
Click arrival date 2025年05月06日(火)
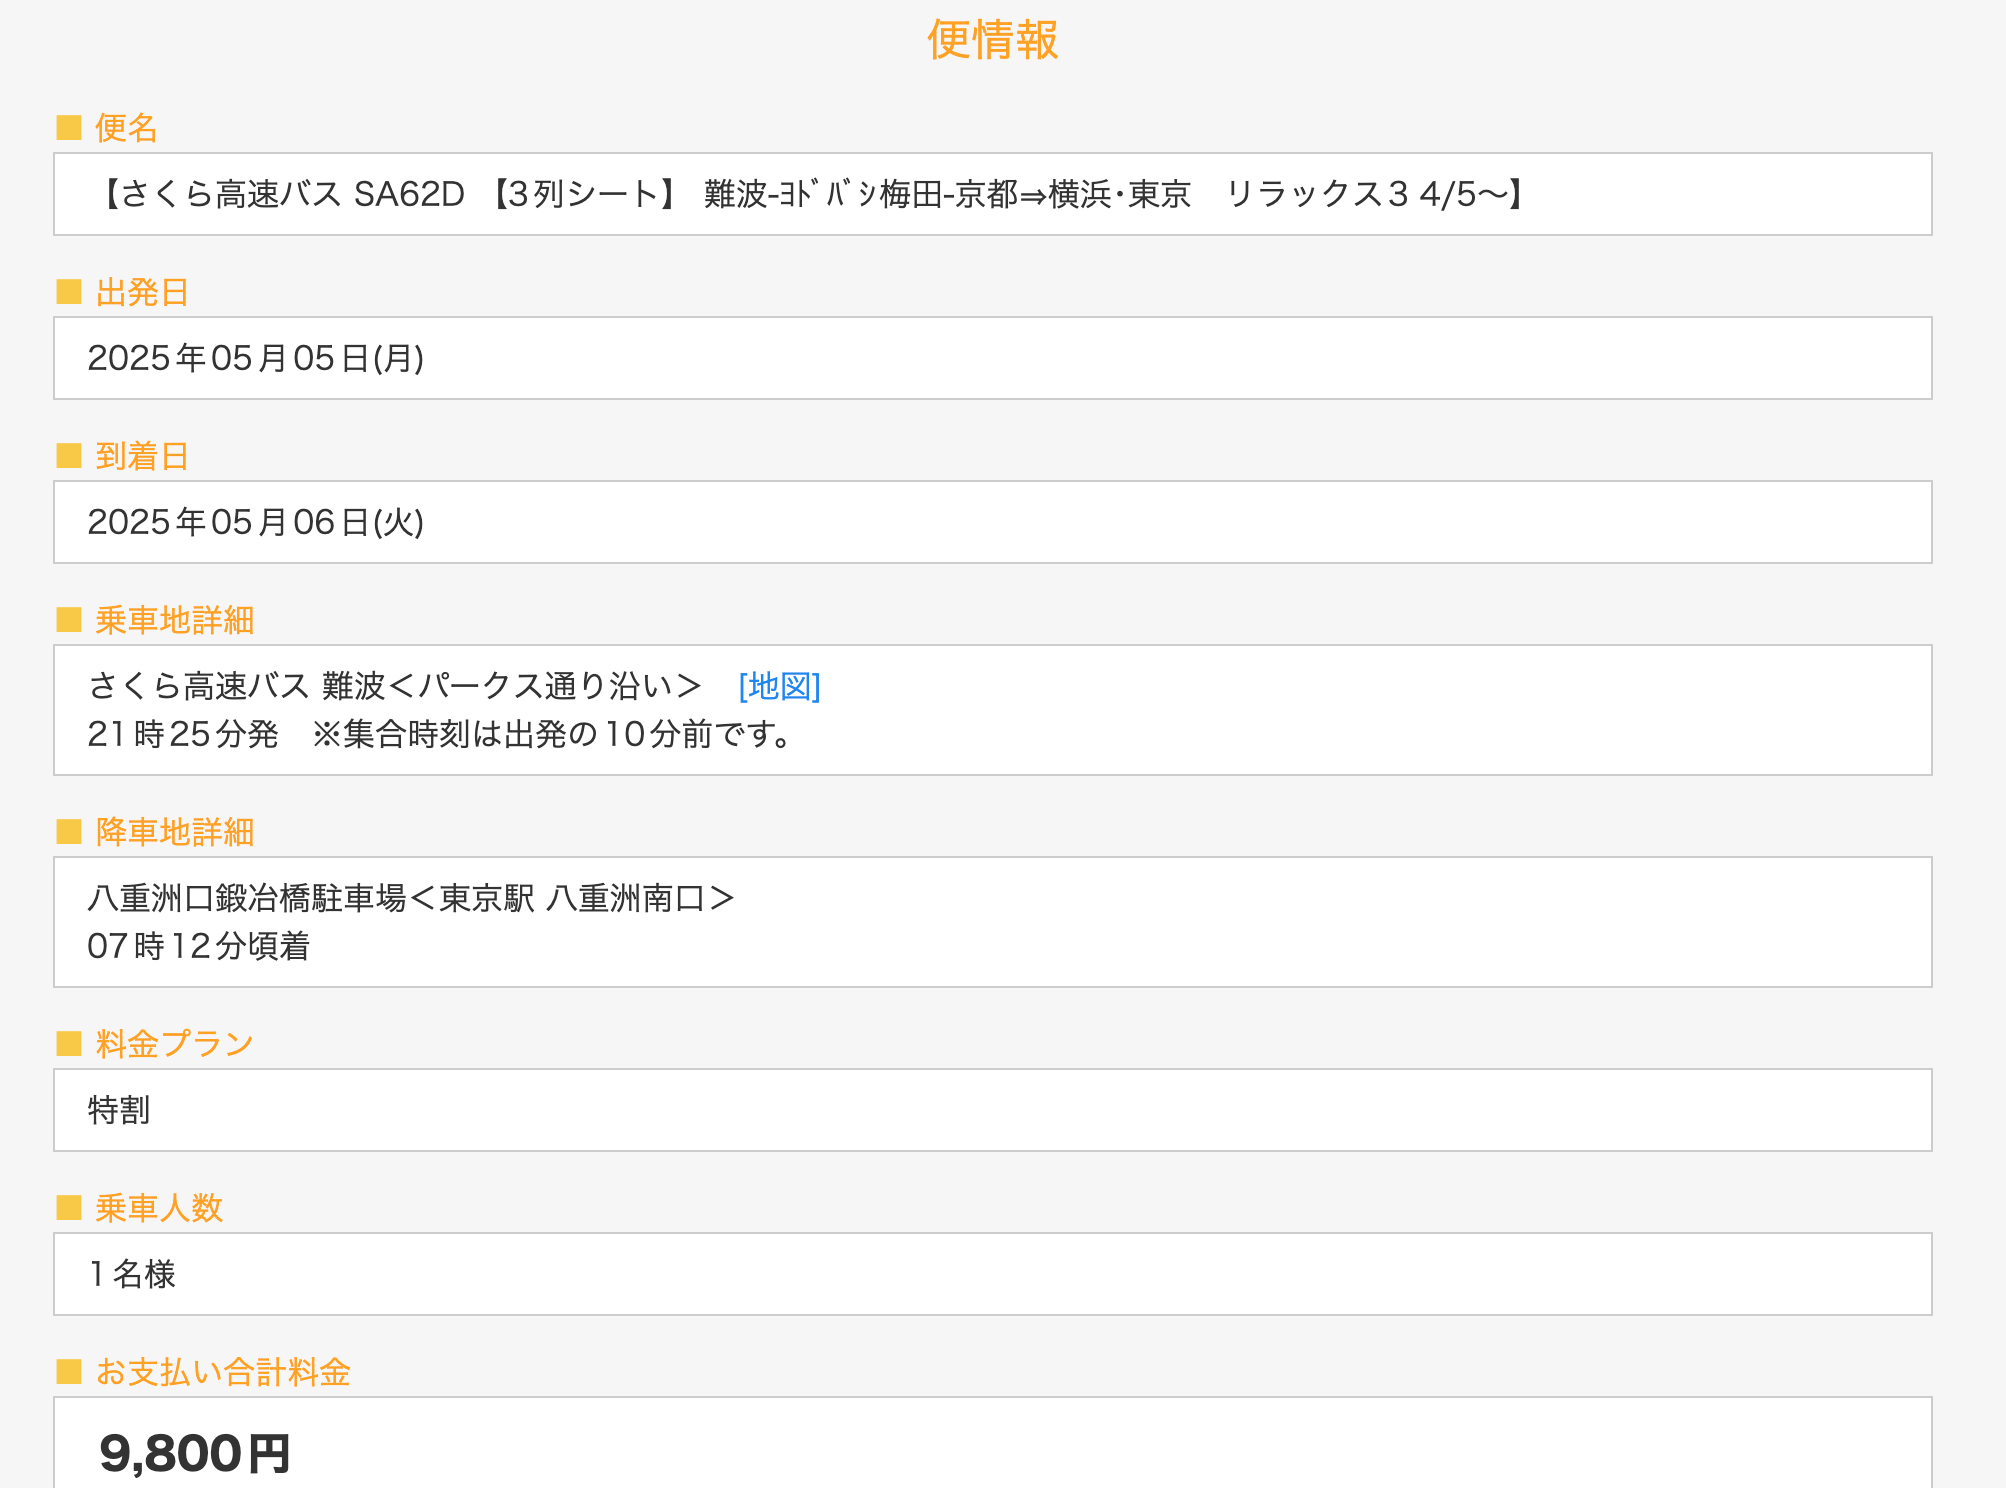pyautogui.click(x=256, y=522)
